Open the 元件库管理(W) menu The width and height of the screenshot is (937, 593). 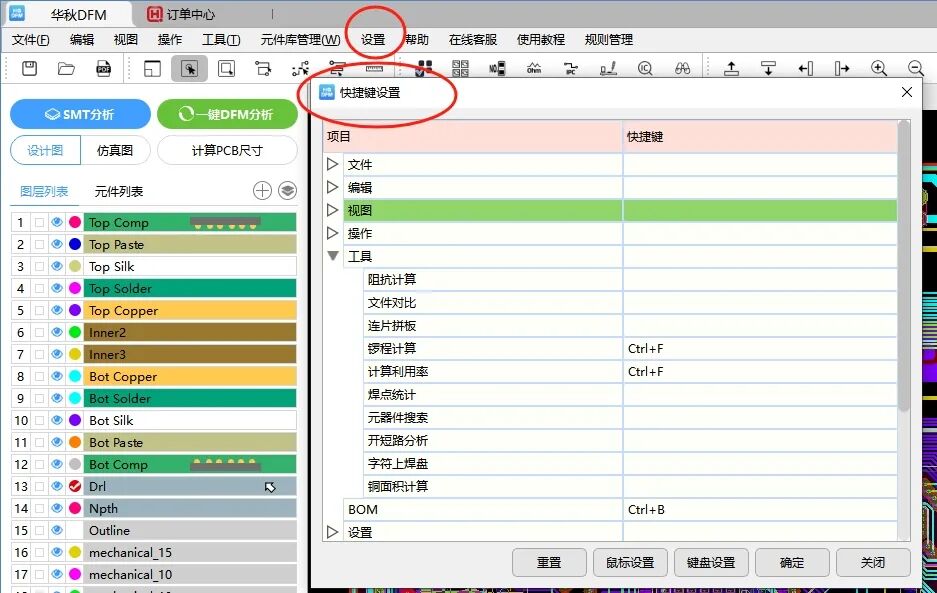(300, 40)
